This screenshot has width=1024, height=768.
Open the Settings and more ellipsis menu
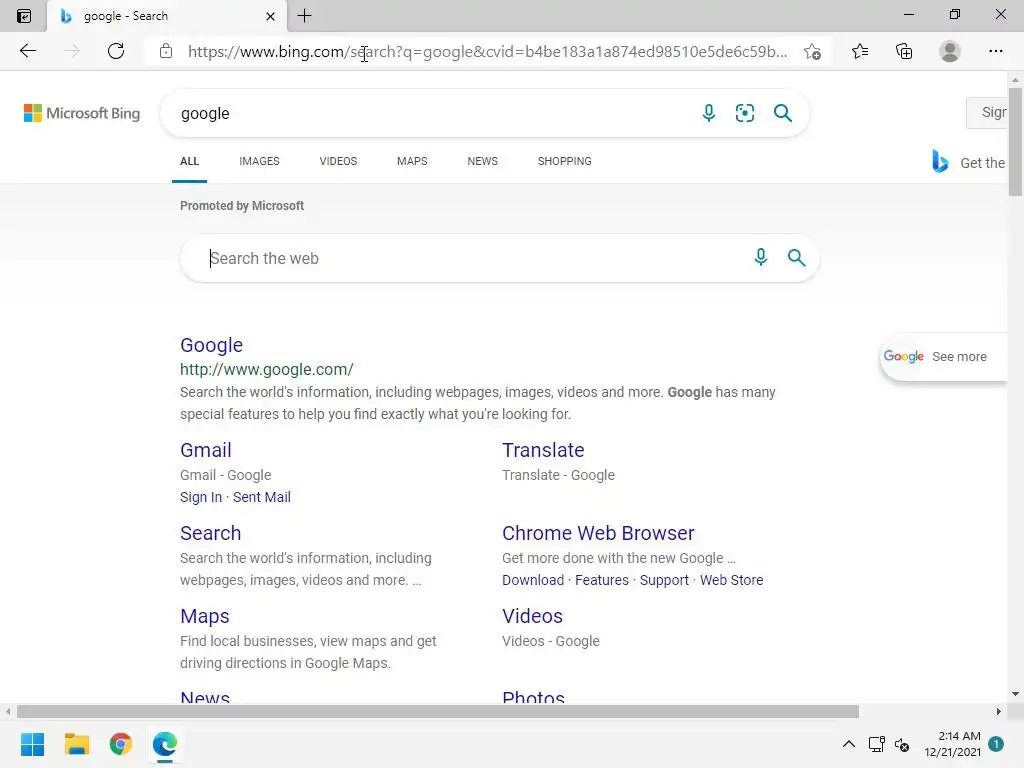click(x=995, y=51)
